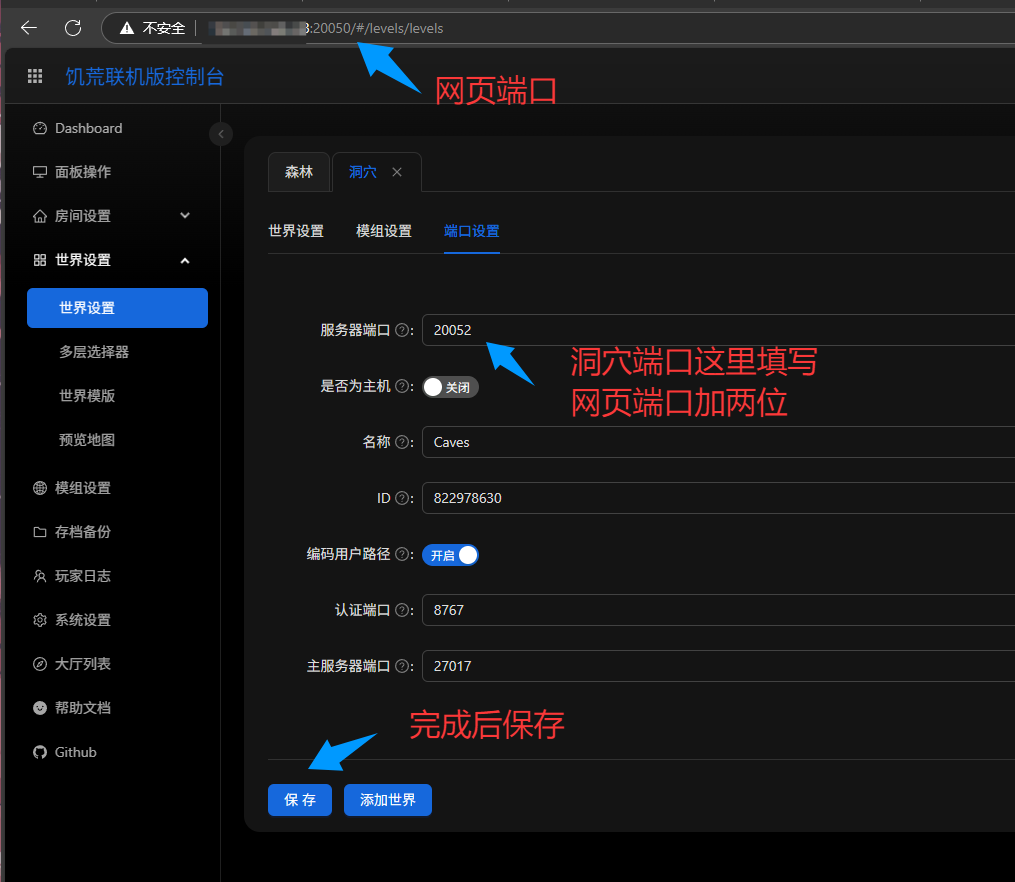The height and width of the screenshot is (882, 1015).
Task: Click the apps grid icon in header
Action: point(35,76)
